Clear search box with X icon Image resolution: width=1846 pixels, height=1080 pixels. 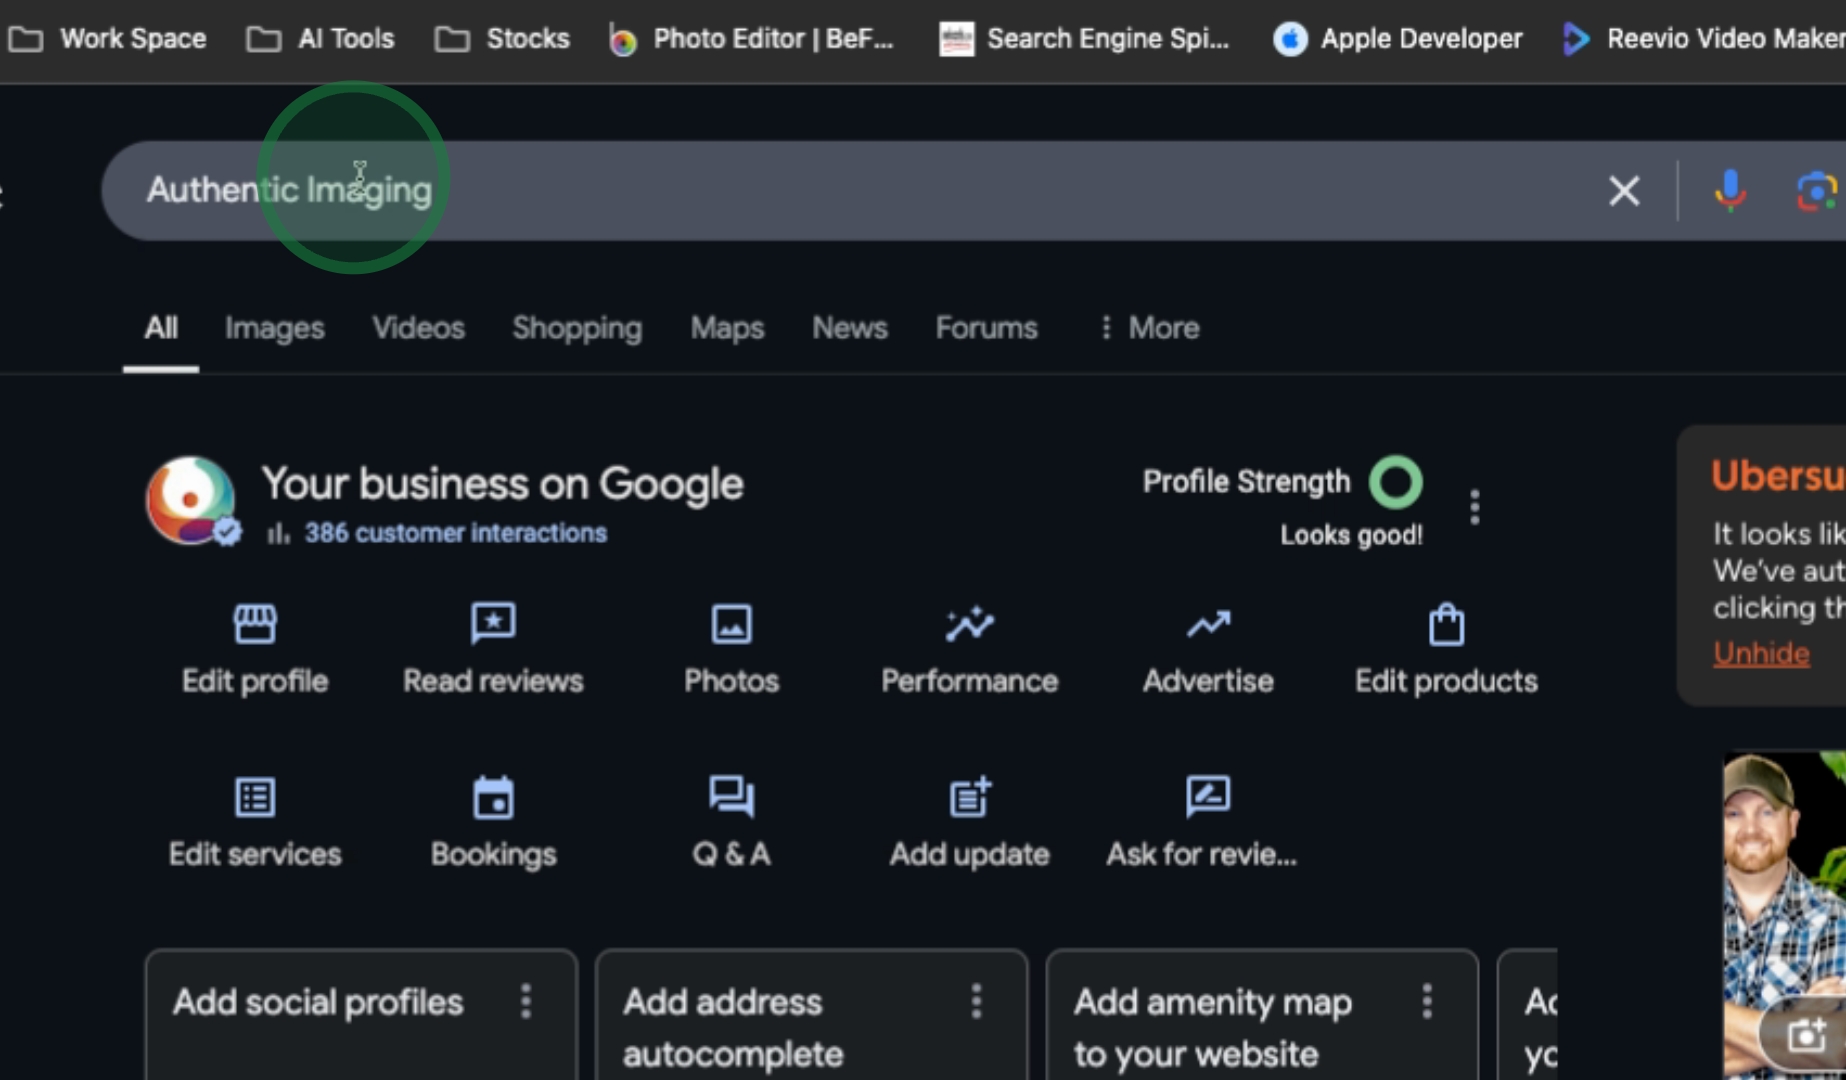coord(1624,190)
